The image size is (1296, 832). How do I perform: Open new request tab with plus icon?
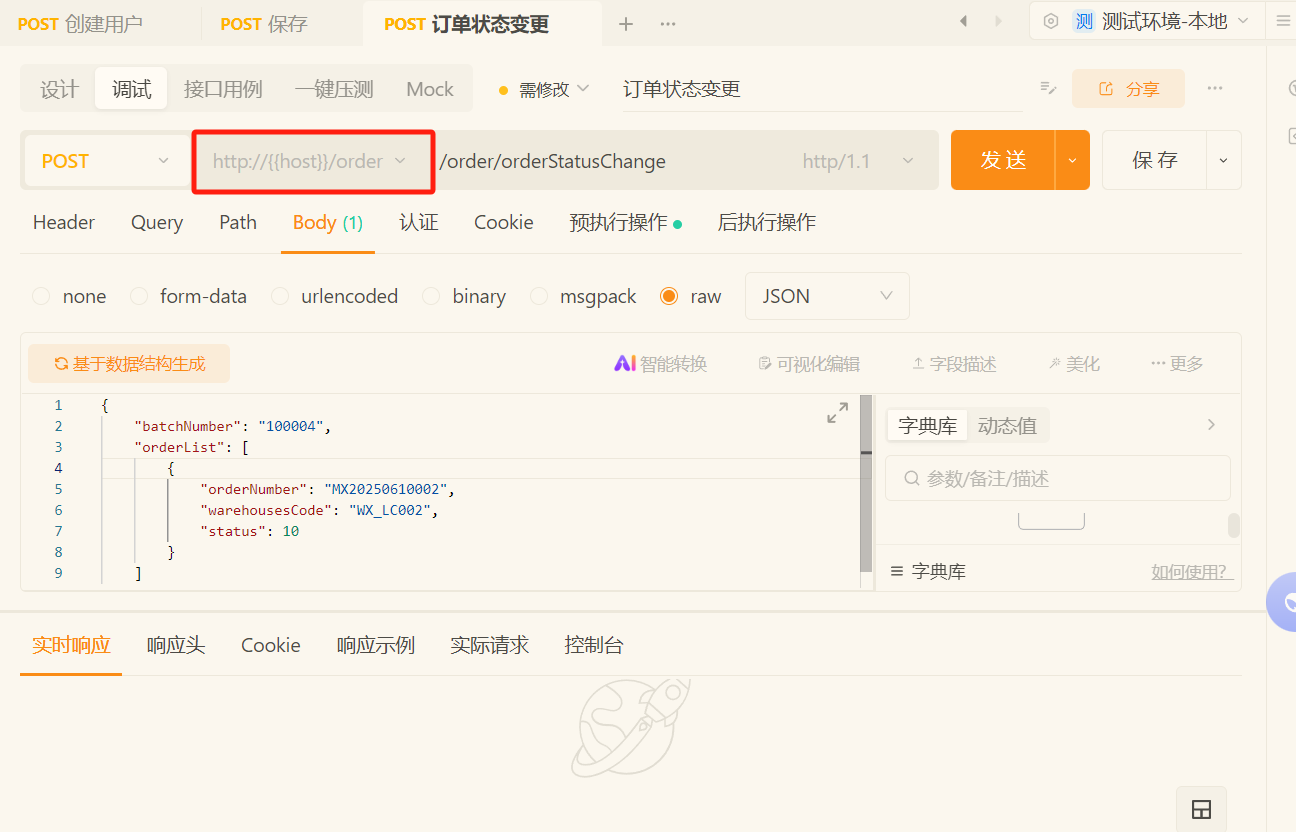pos(626,24)
